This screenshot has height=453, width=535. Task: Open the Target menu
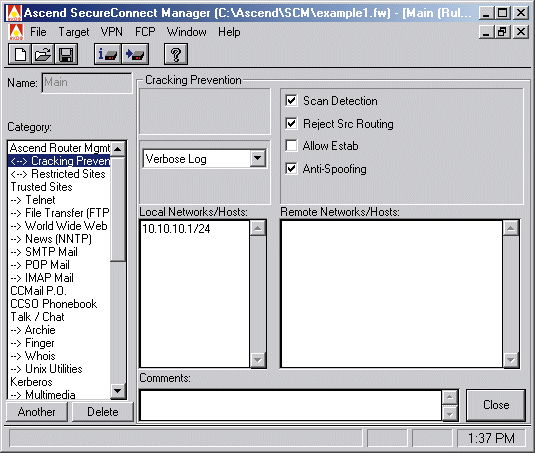click(x=74, y=32)
